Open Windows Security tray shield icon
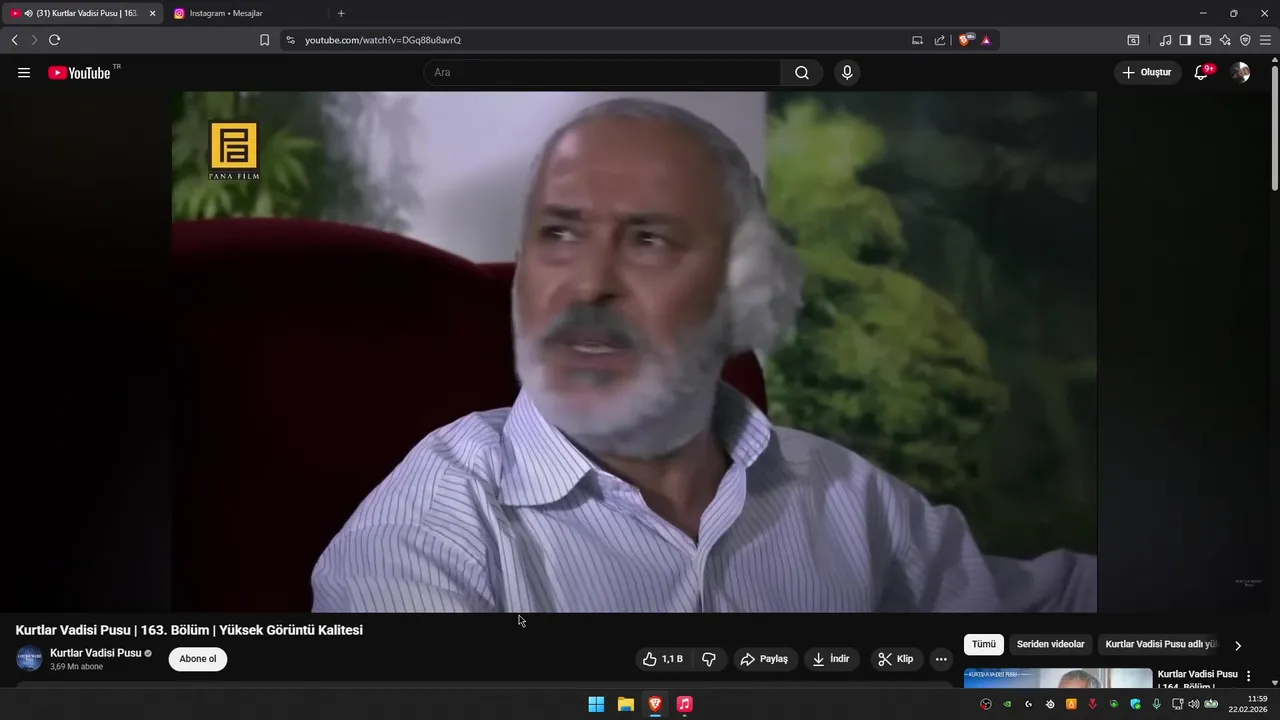Image resolution: width=1280 pixels, height=720 pixels. coord(1135,704)
